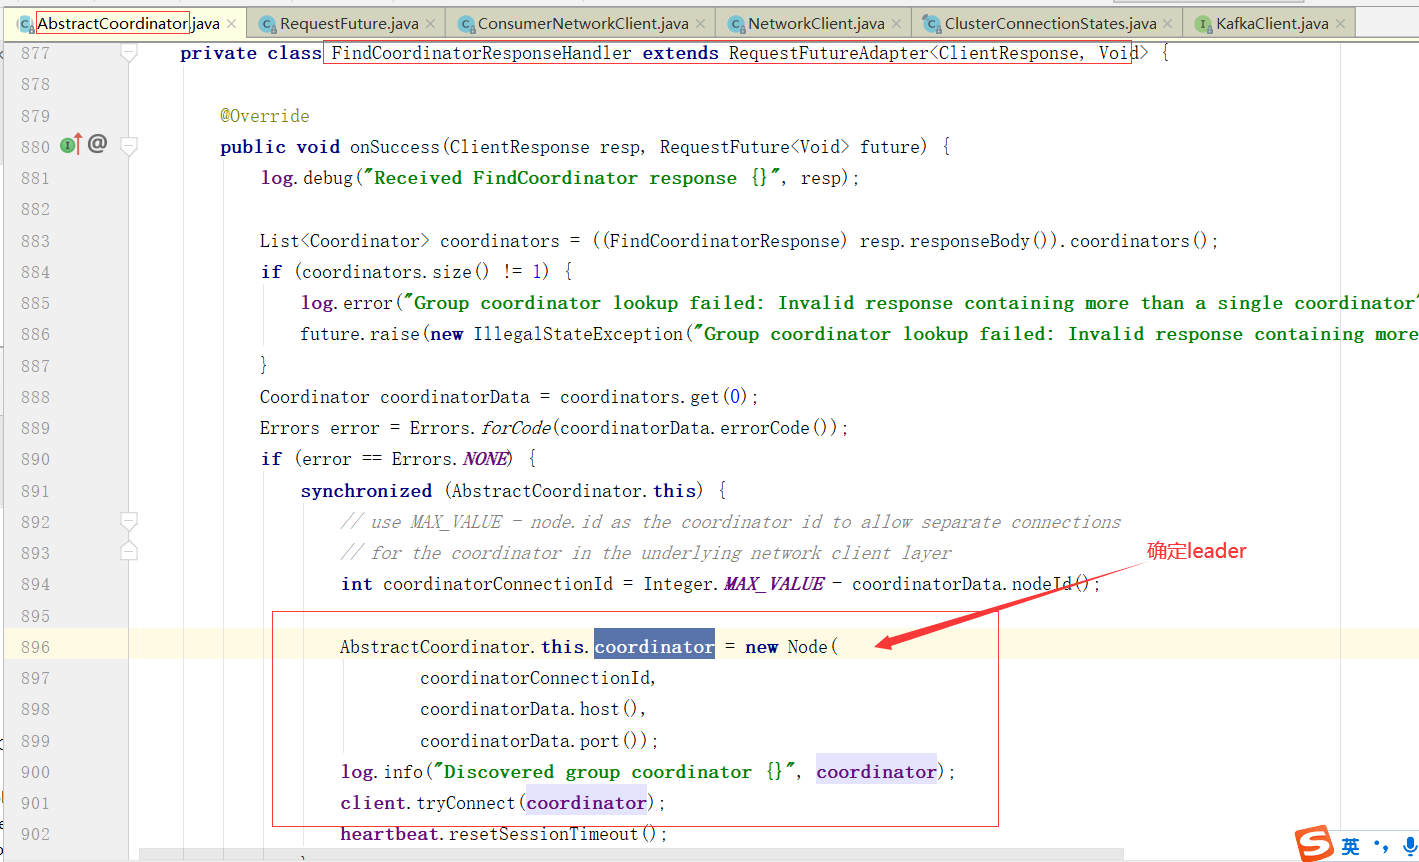The width and height of the screenshot is (1419, 862).
Task: Click coordinatorConnectionId argument on line 897
Action: [535, 678]
